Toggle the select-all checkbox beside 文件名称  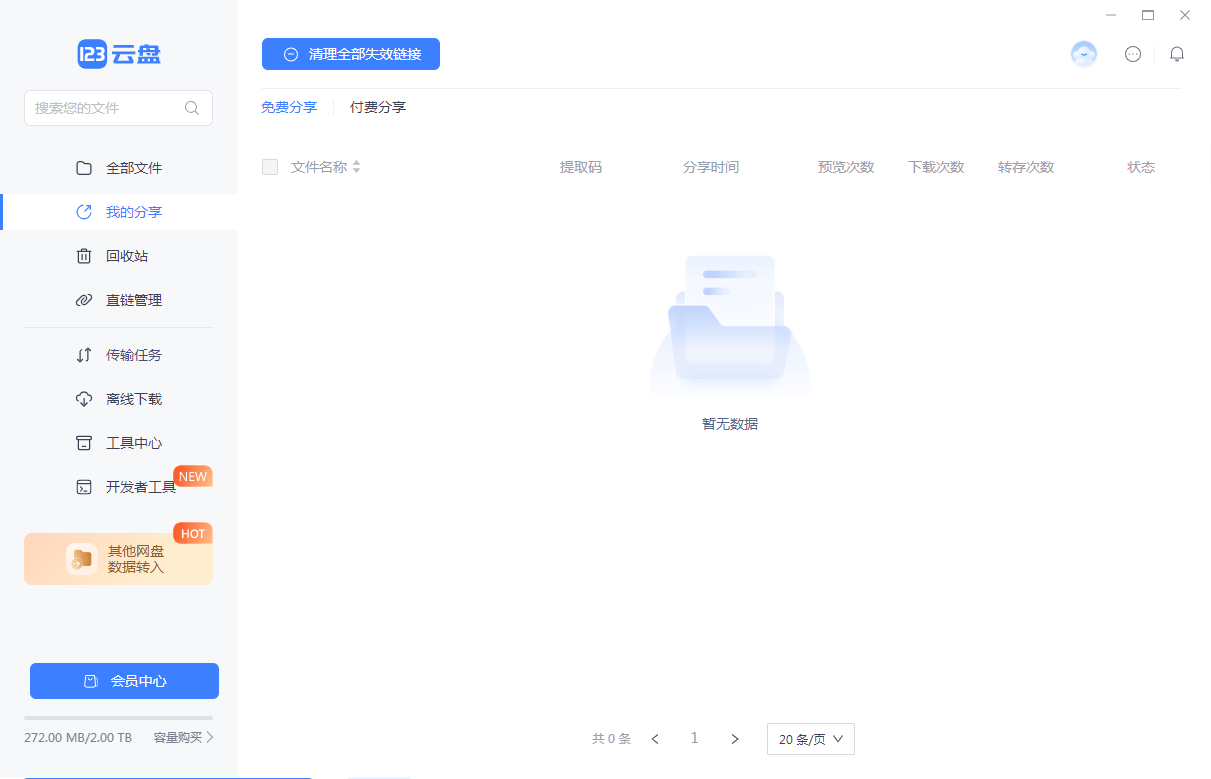[270, 167]
